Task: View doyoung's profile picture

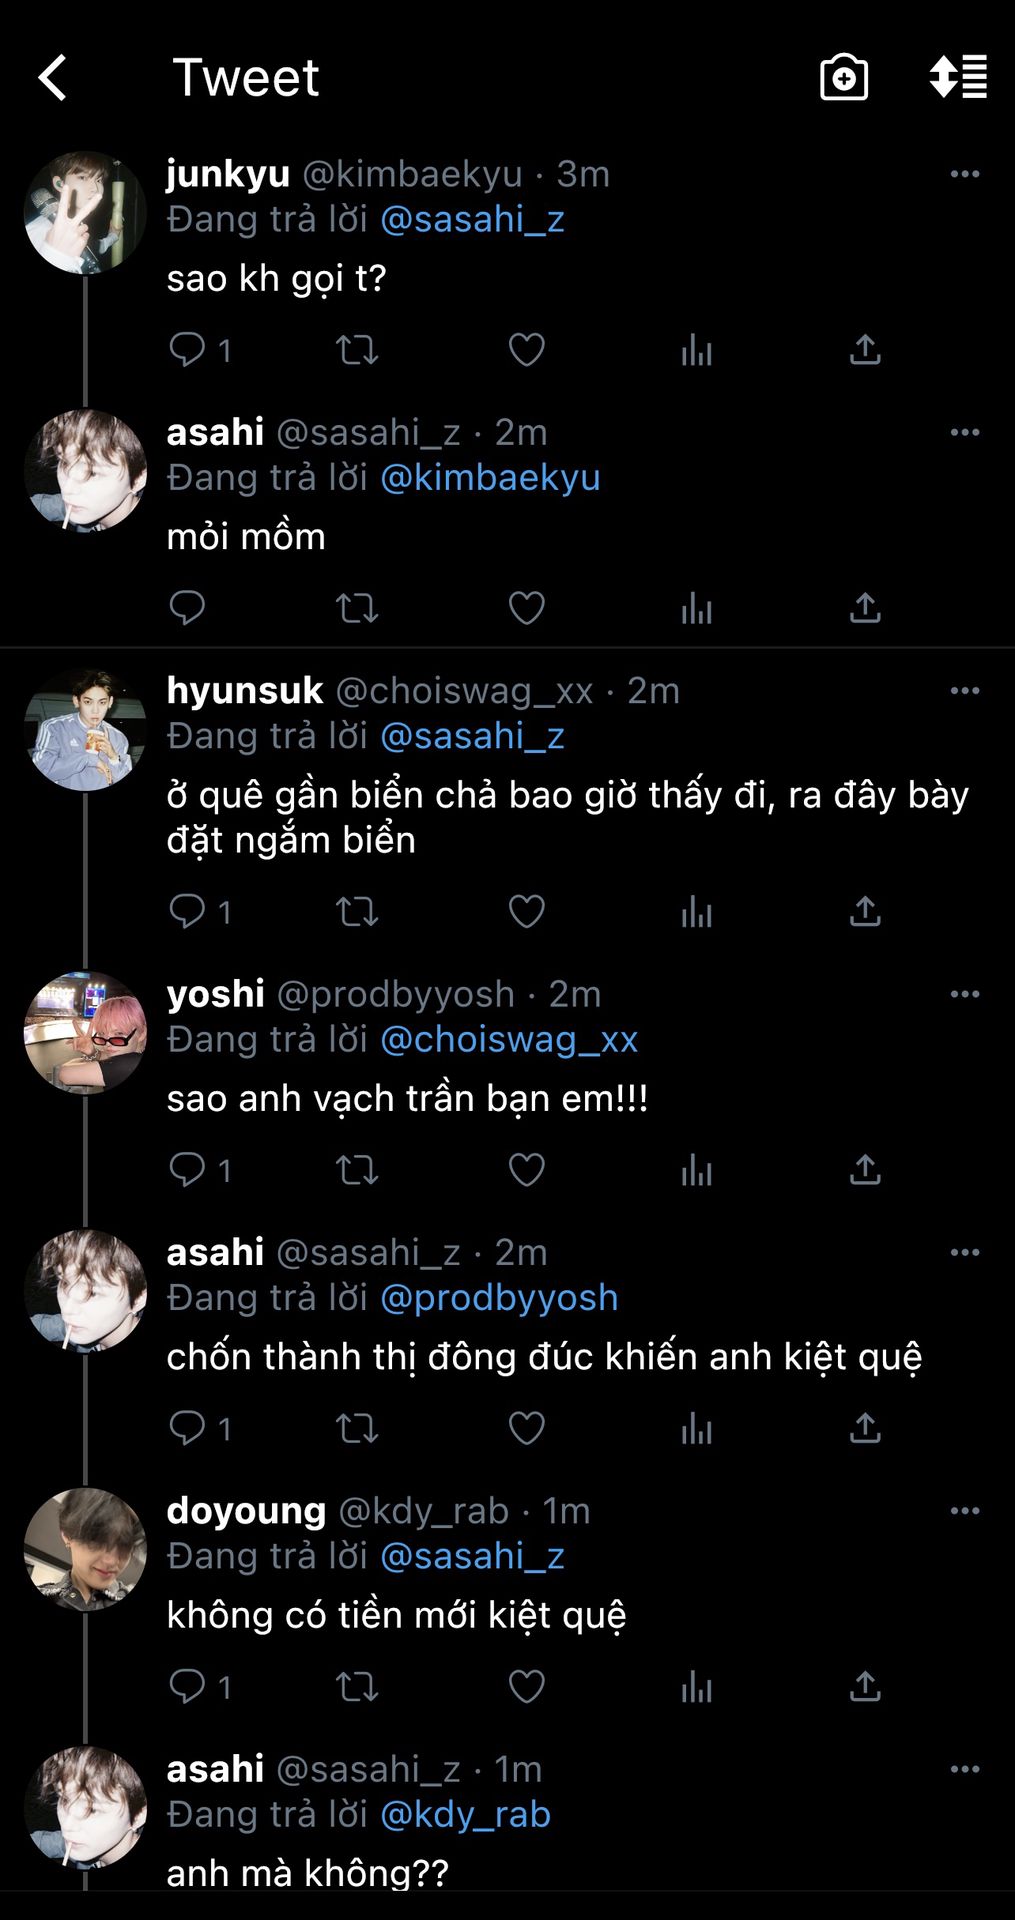Action: coord(85,1549)
